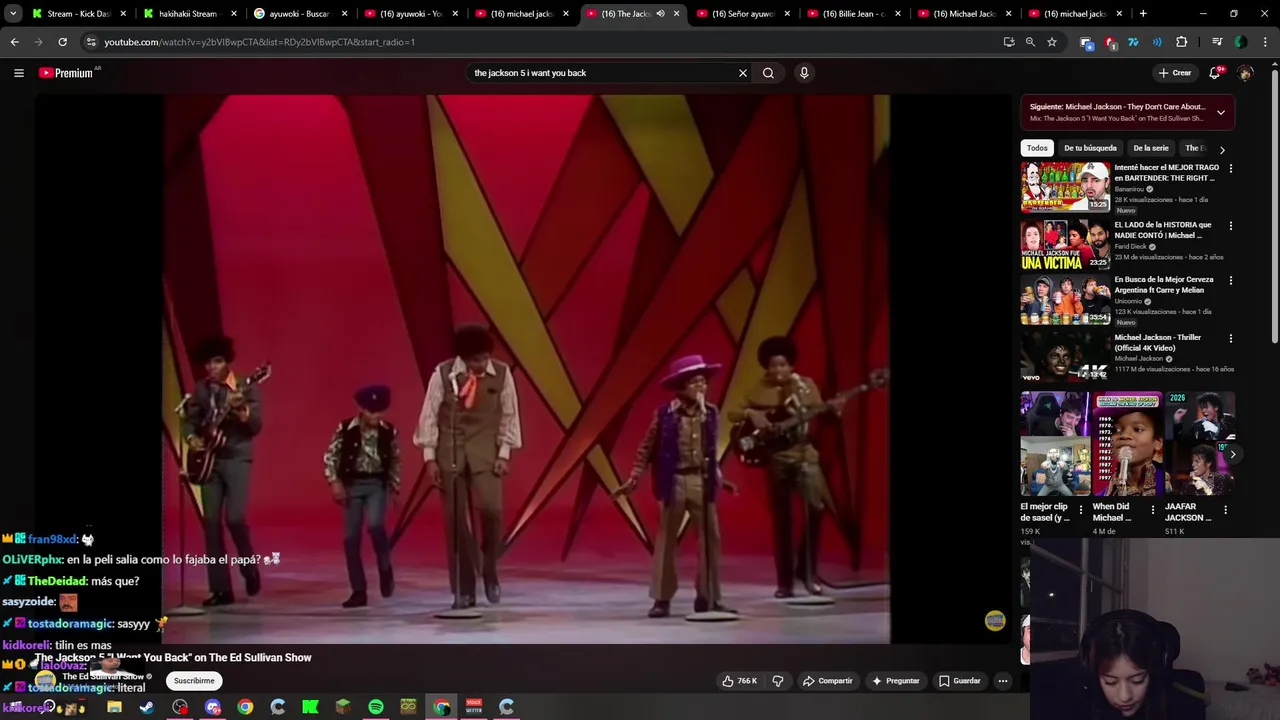The height and width of the screenshot is (720, 1280).
Task: Open the UNA VICTIMA video thumbnail
Action: coord(1065,244)
